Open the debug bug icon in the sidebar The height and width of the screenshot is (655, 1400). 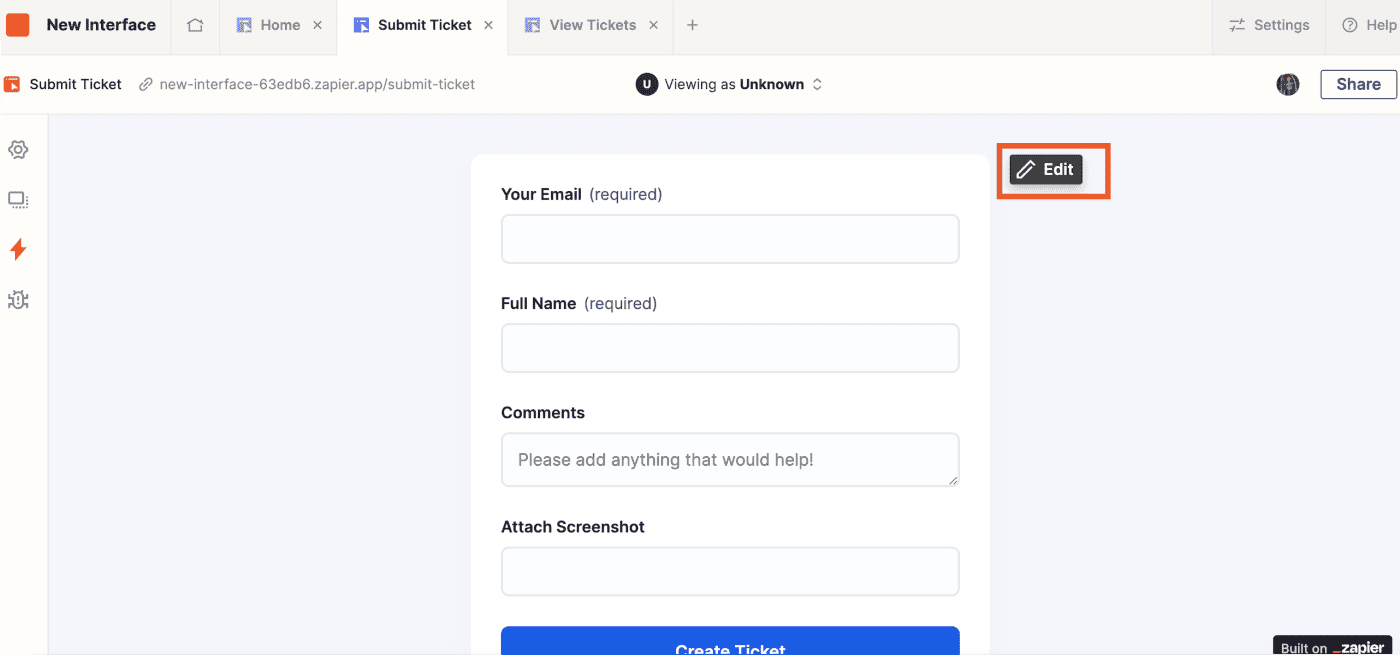[x=18, y=299]
